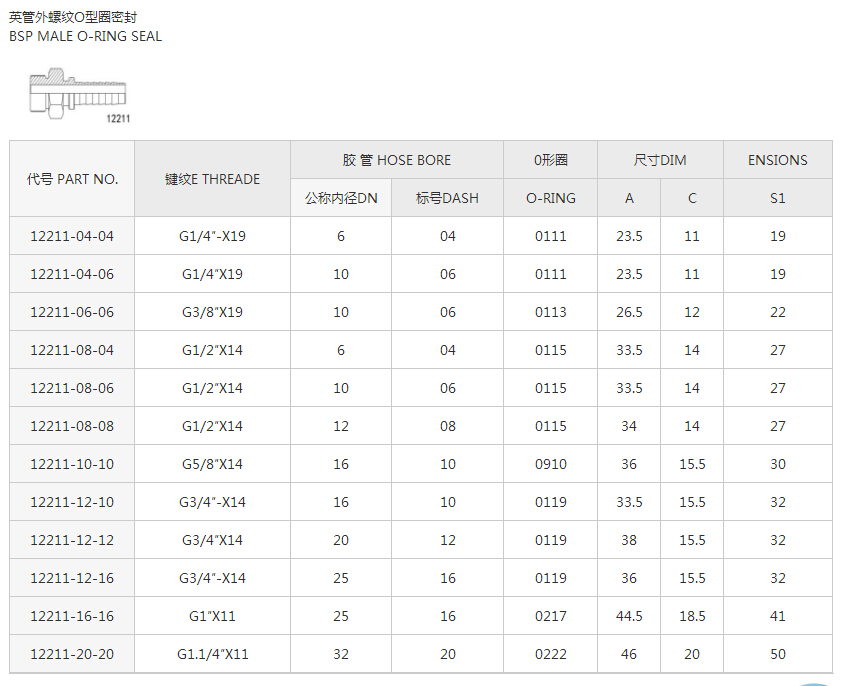Screen dimensions: 854x686
Task: Select the S1 column header
Action: (777, 198)
